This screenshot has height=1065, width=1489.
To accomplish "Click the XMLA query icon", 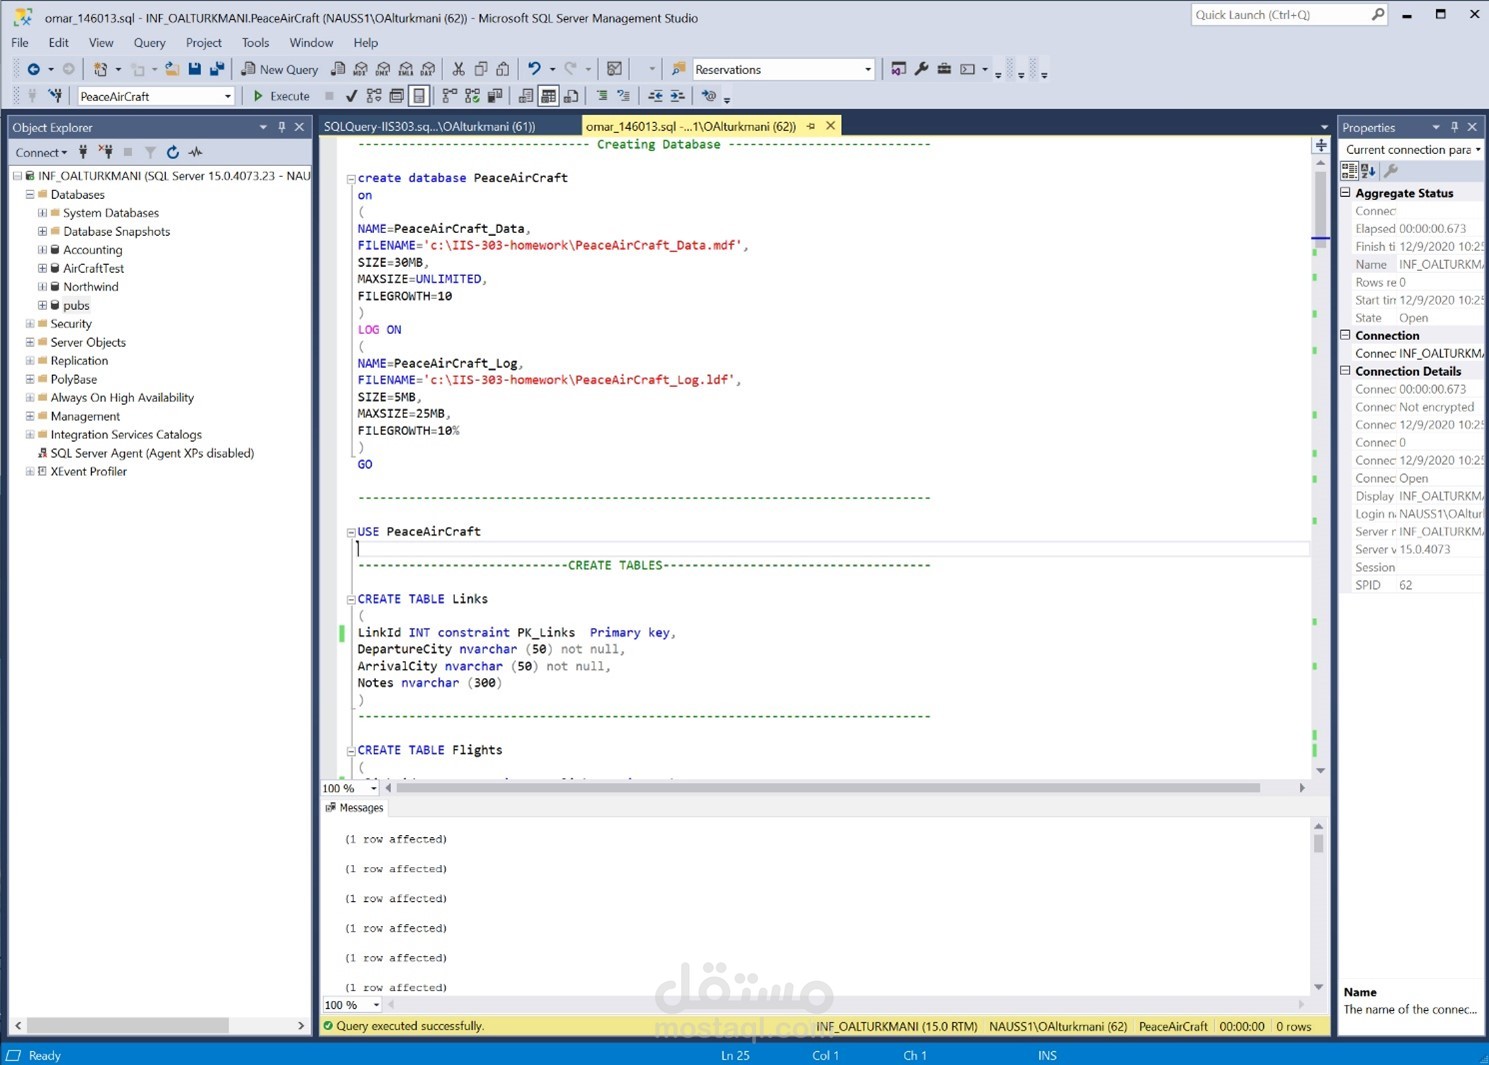I will 405,69.
